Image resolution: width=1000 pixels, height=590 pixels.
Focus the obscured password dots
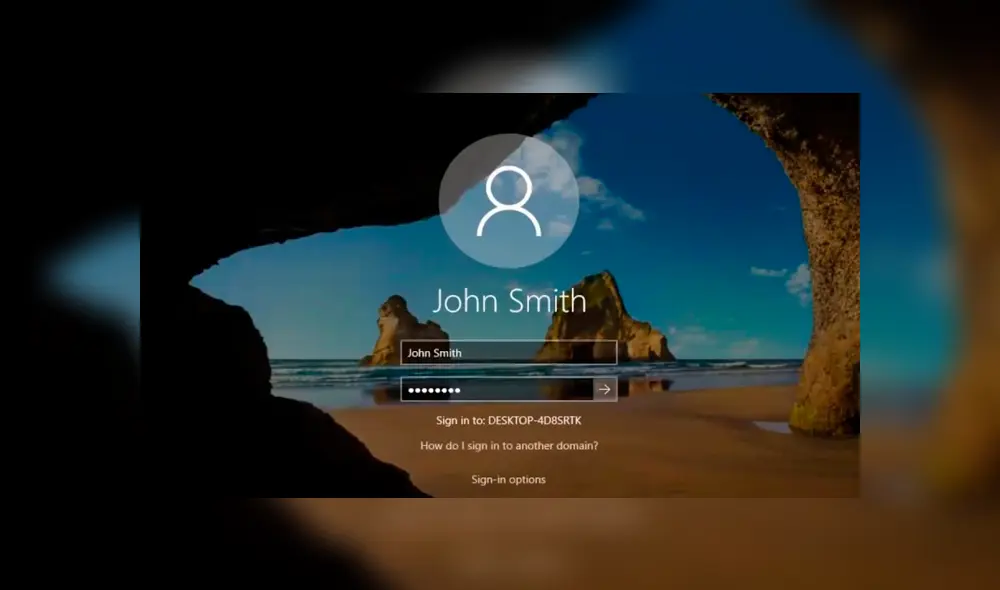[x=435, y=389]
